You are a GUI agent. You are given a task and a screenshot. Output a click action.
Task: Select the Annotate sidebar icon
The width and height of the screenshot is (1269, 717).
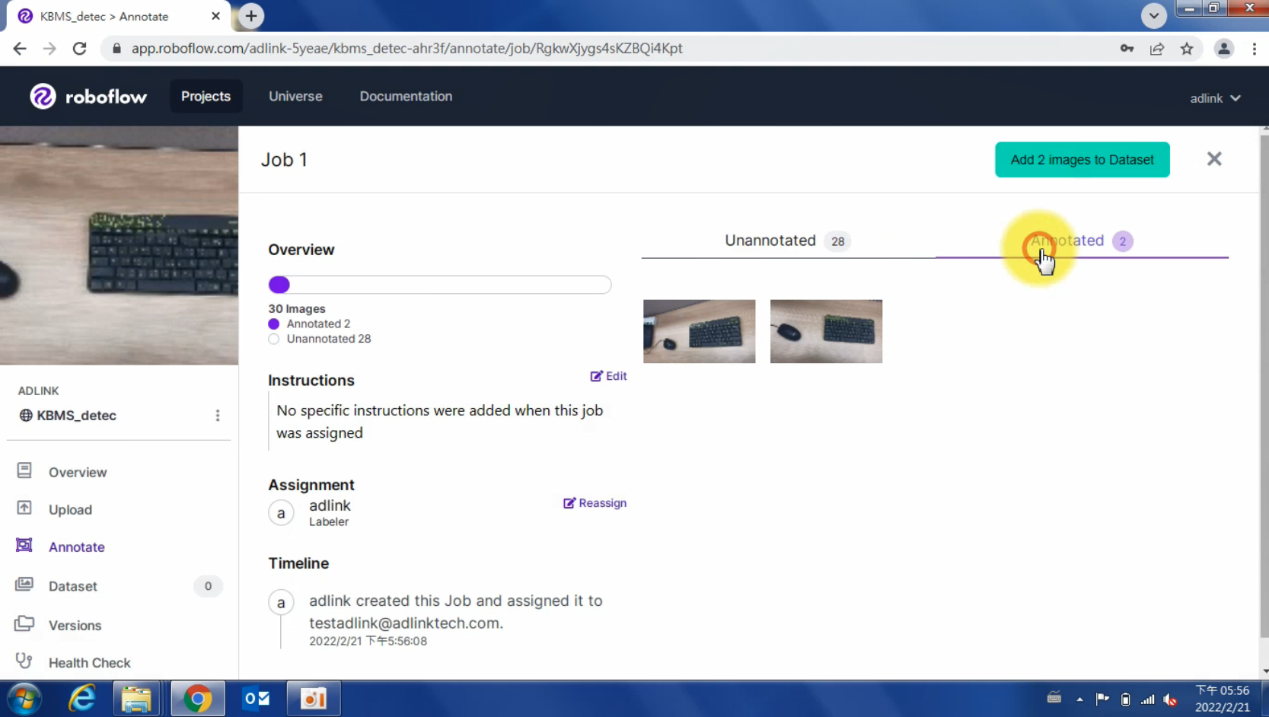(x=24, y=546)
